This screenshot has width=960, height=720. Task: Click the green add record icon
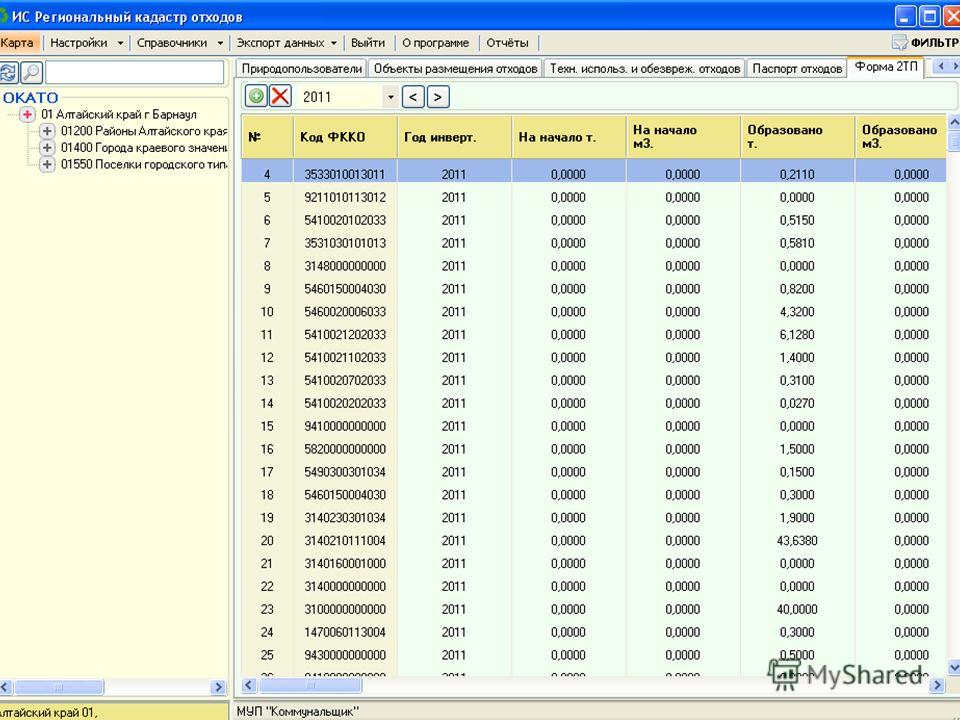(256, 96)
